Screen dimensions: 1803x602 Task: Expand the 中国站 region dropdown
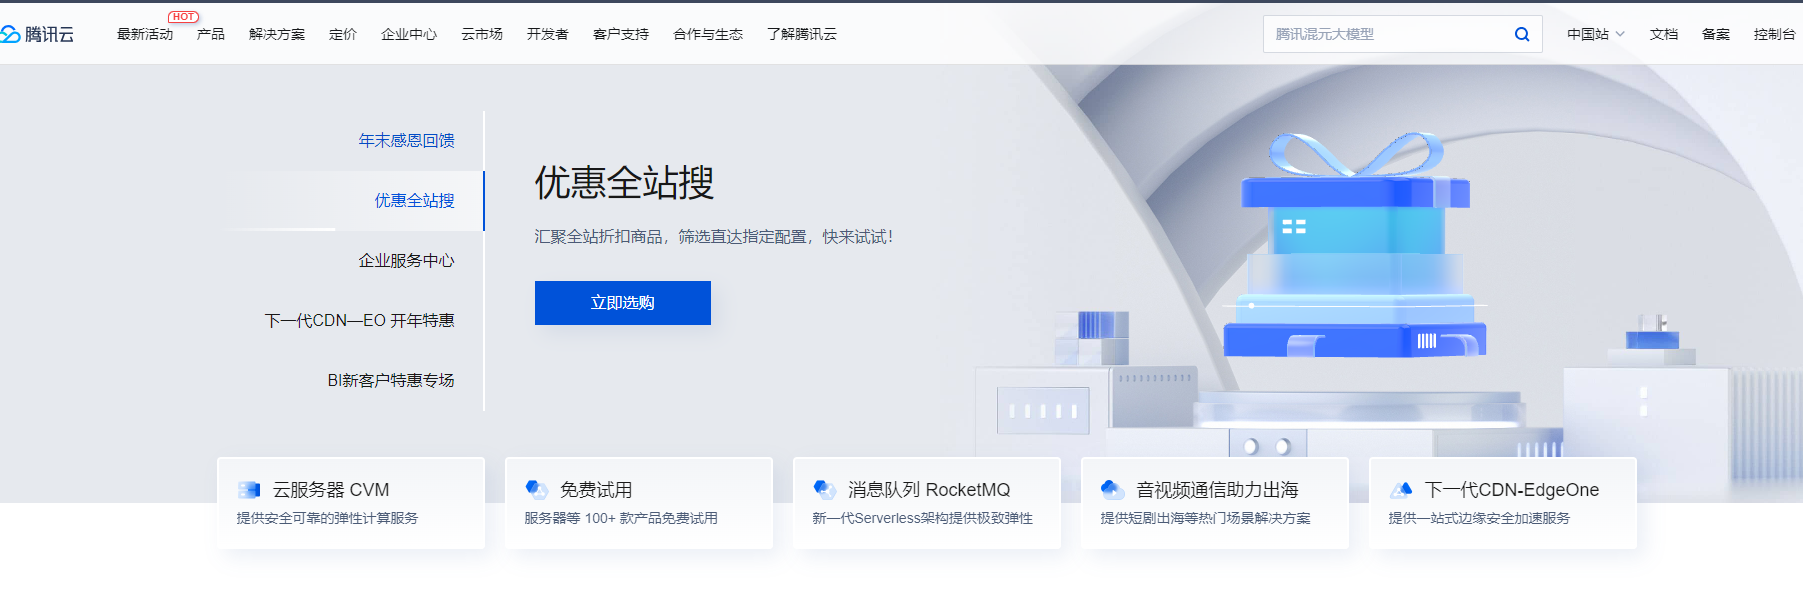click(x=1595, y=34)
